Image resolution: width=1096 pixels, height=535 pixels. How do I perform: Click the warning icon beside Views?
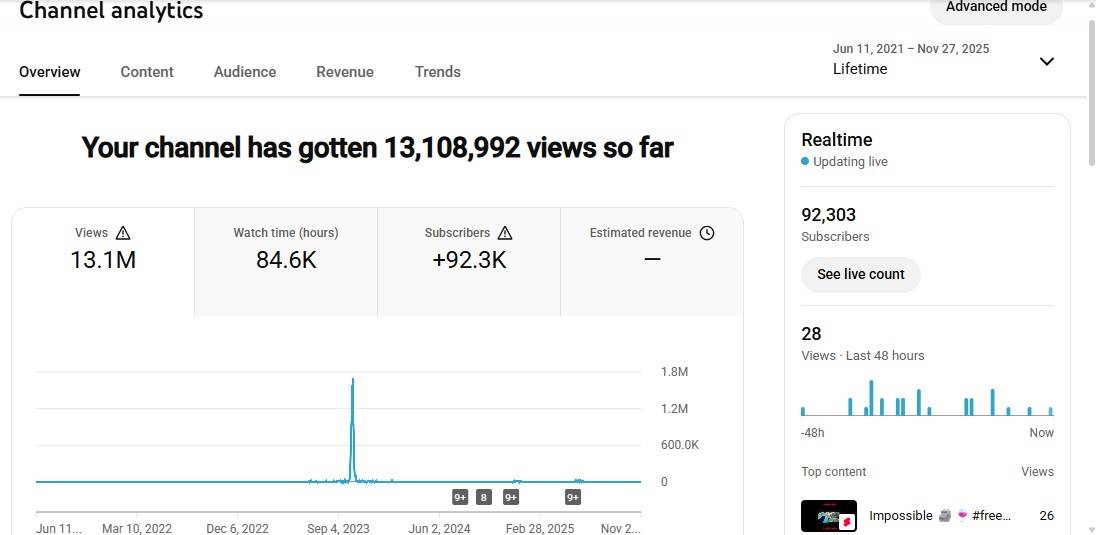point(123,233)
